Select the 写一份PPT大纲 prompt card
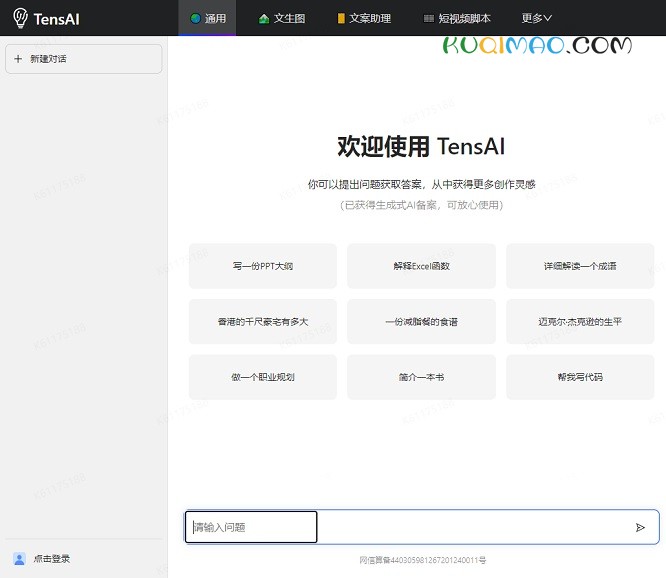The image size is (666, 578). (263, 266)
